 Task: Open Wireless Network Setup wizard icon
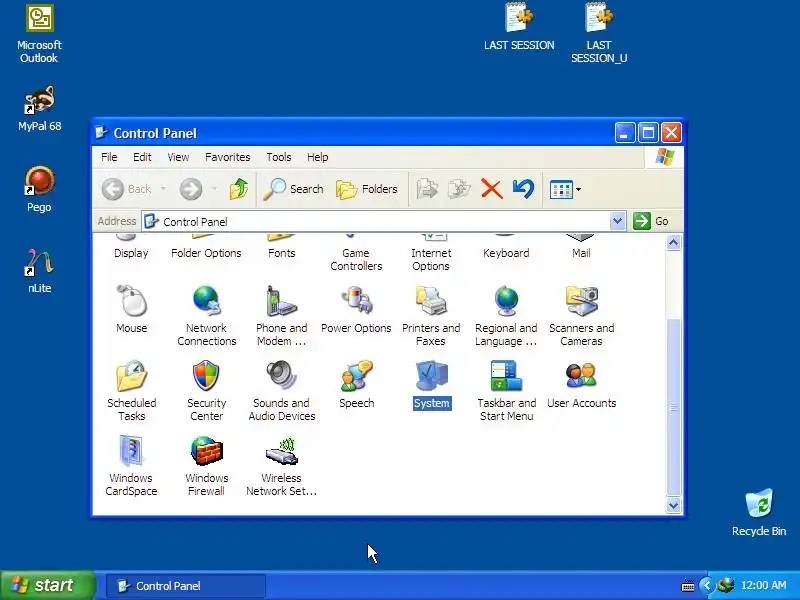(x=281, y=451)
